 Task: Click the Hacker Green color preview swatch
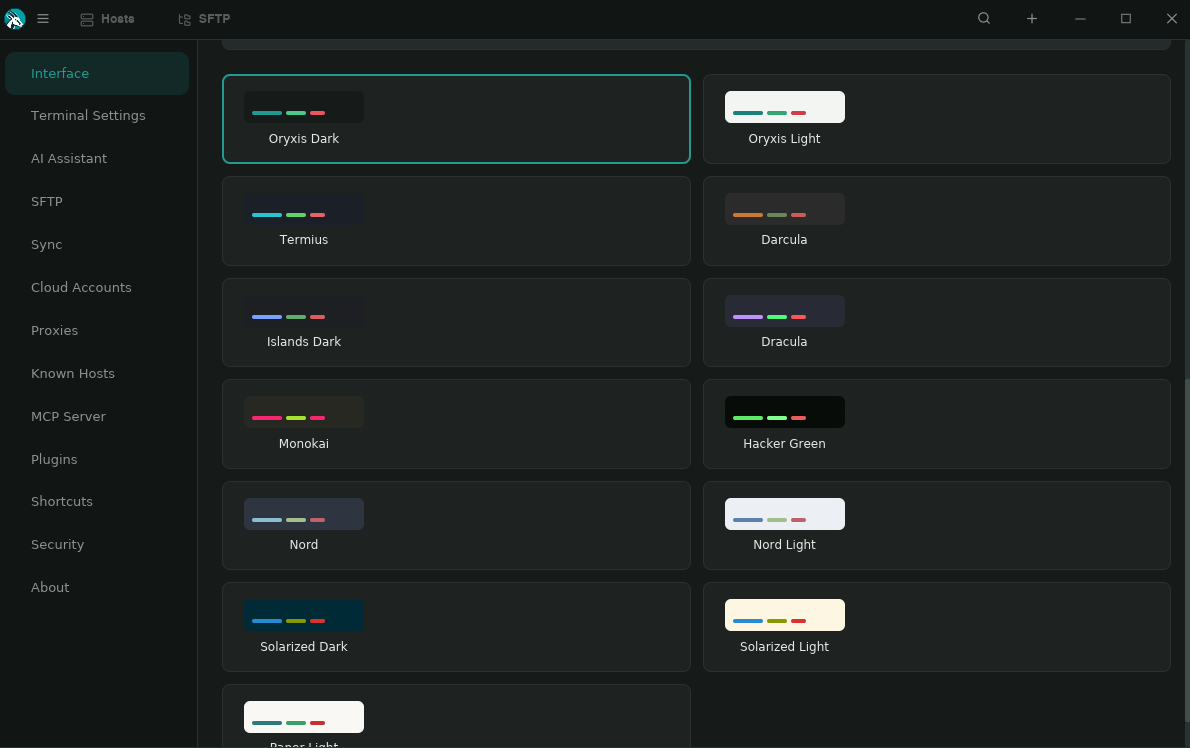[x=785, y=412]
